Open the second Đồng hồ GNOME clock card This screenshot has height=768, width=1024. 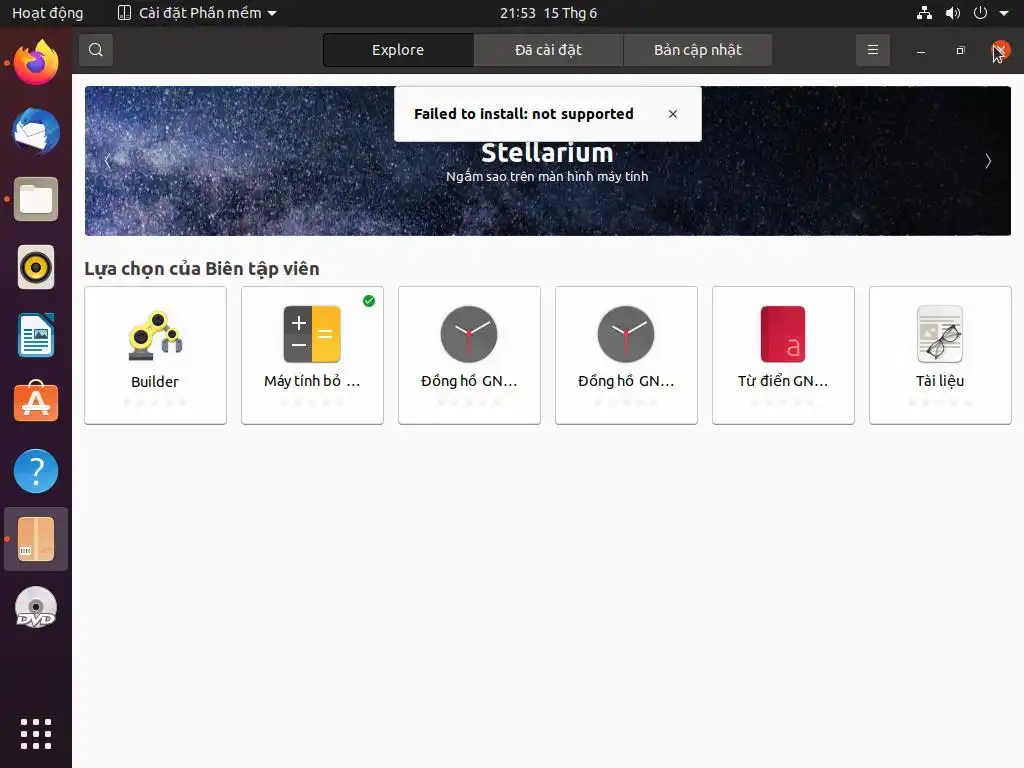[626, 355]
